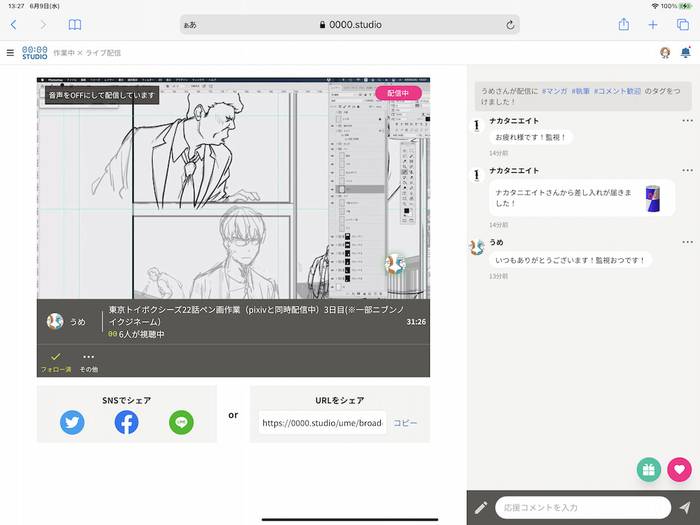Click streamer name うめ below video
700x525 pixels.
pos(78,322)
